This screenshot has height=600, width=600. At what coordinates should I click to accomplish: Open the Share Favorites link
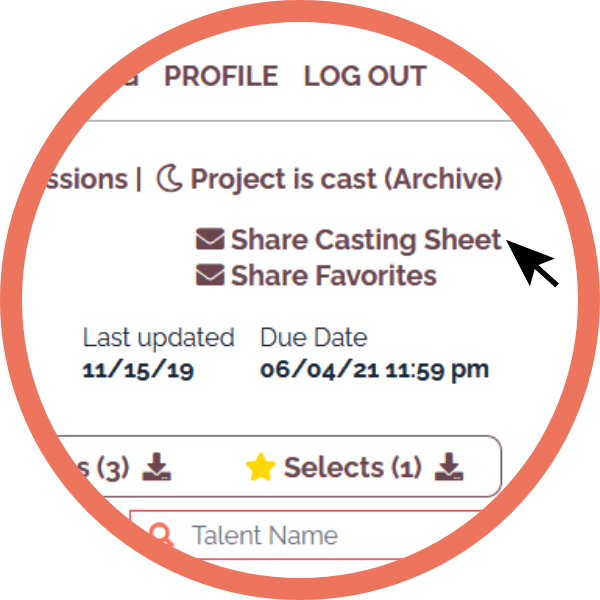point(333,276)
